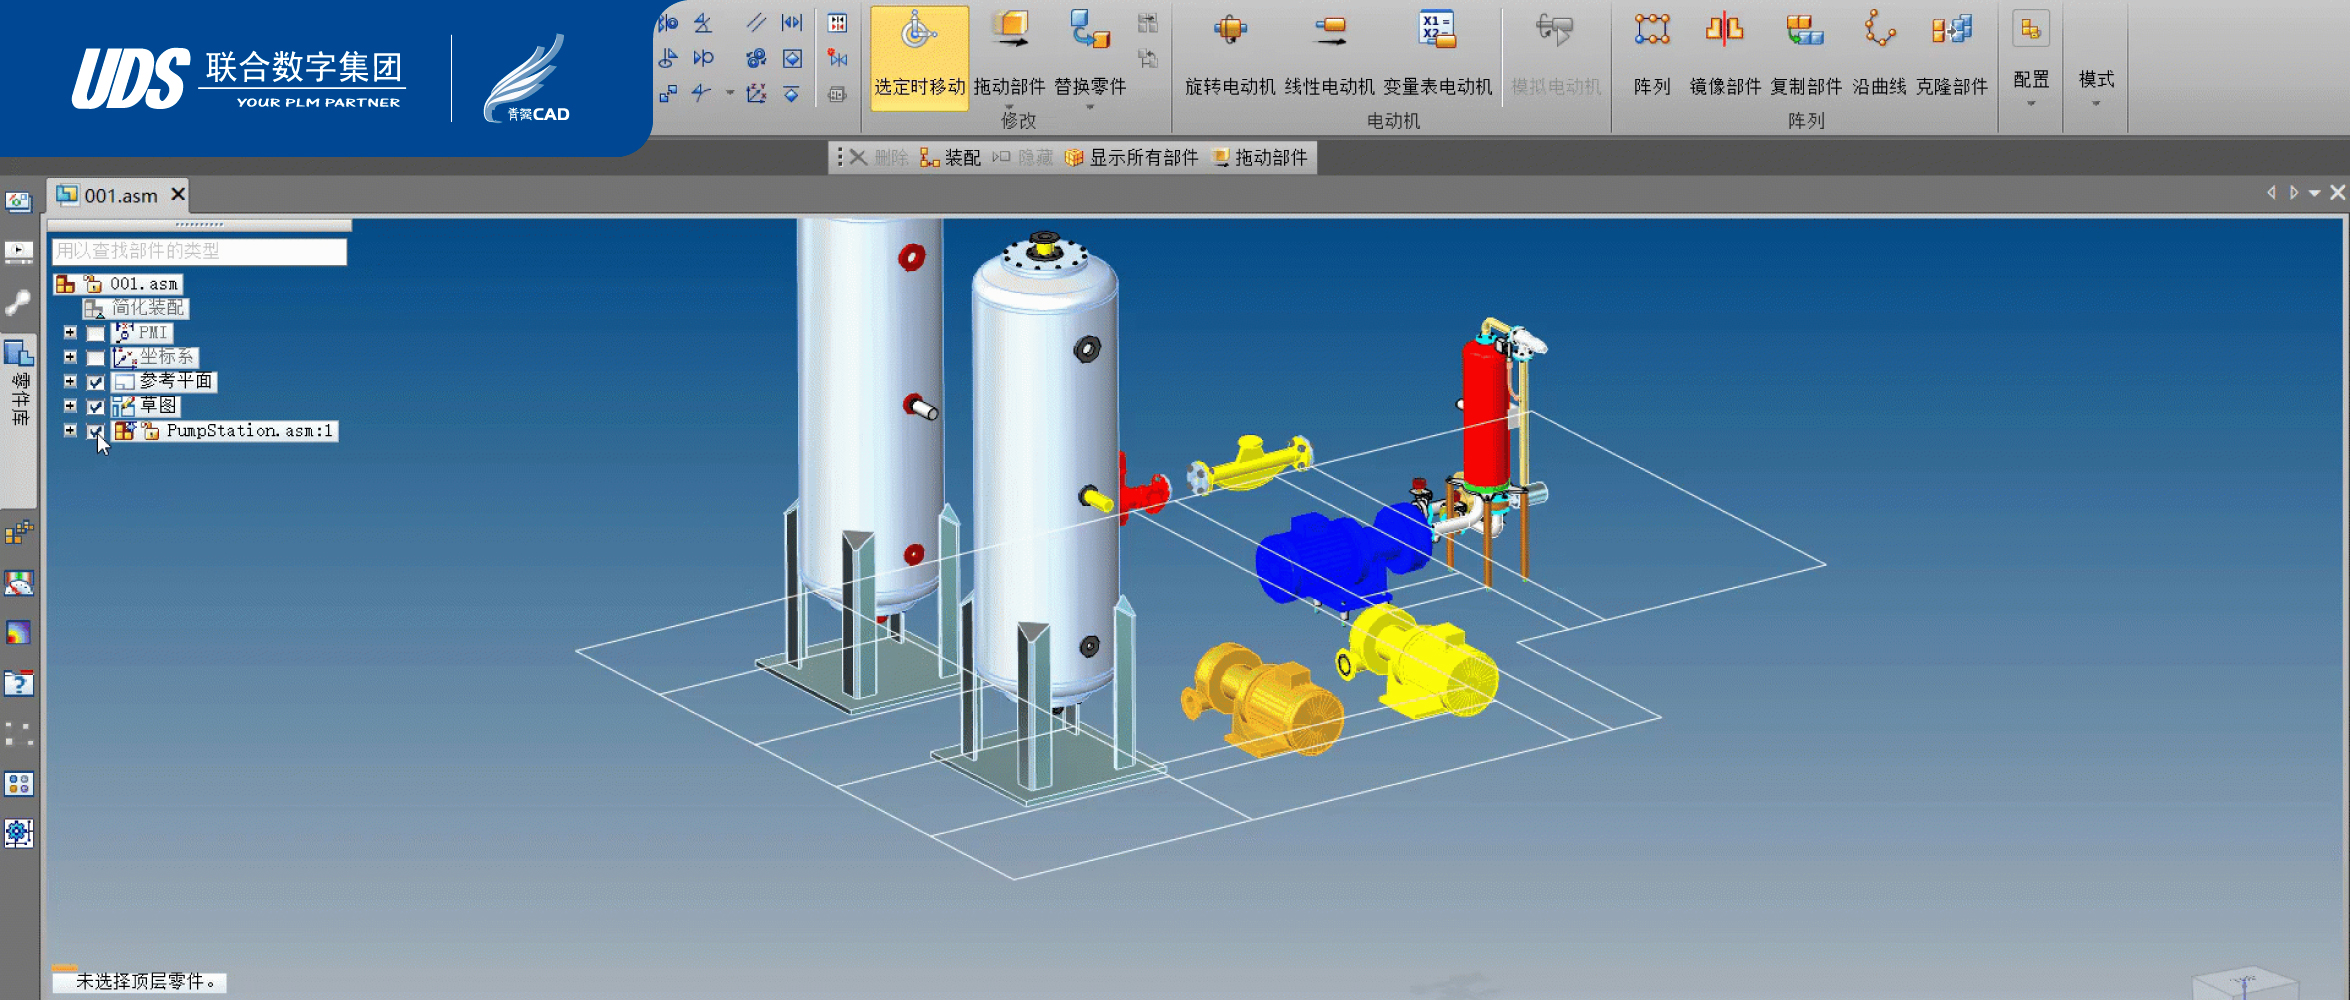Viewport: 2350px width, 1000px height.
Task: Open the document tab list dropdown arrow
Action: pos(2314,193)
